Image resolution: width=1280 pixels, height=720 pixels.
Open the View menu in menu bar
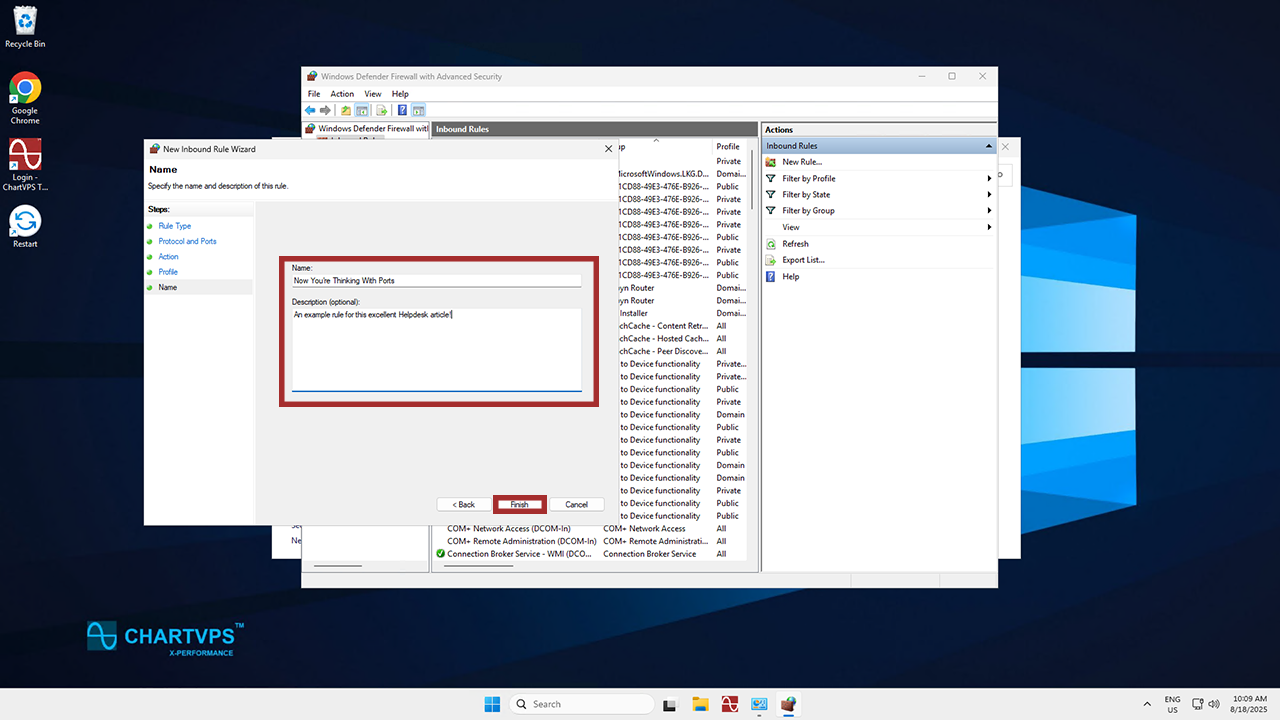pyautogui.click(x=372, y=94)
